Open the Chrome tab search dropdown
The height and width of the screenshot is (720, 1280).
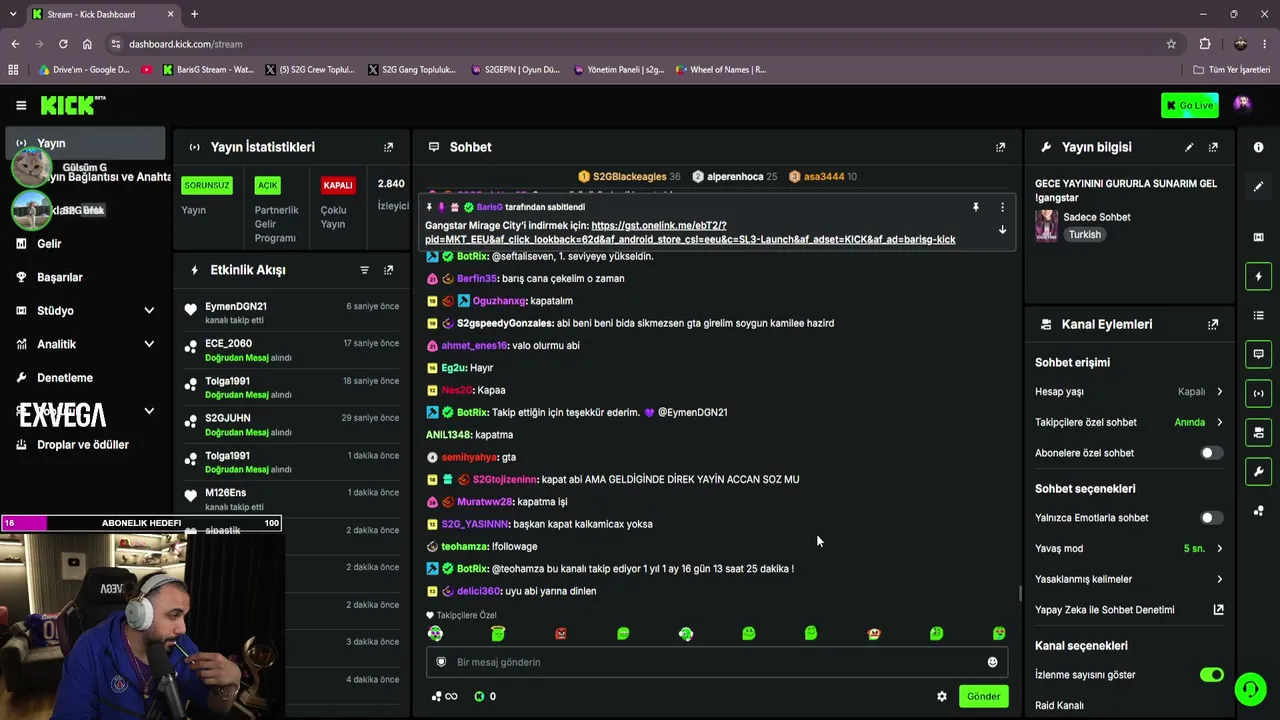[13, 14]
